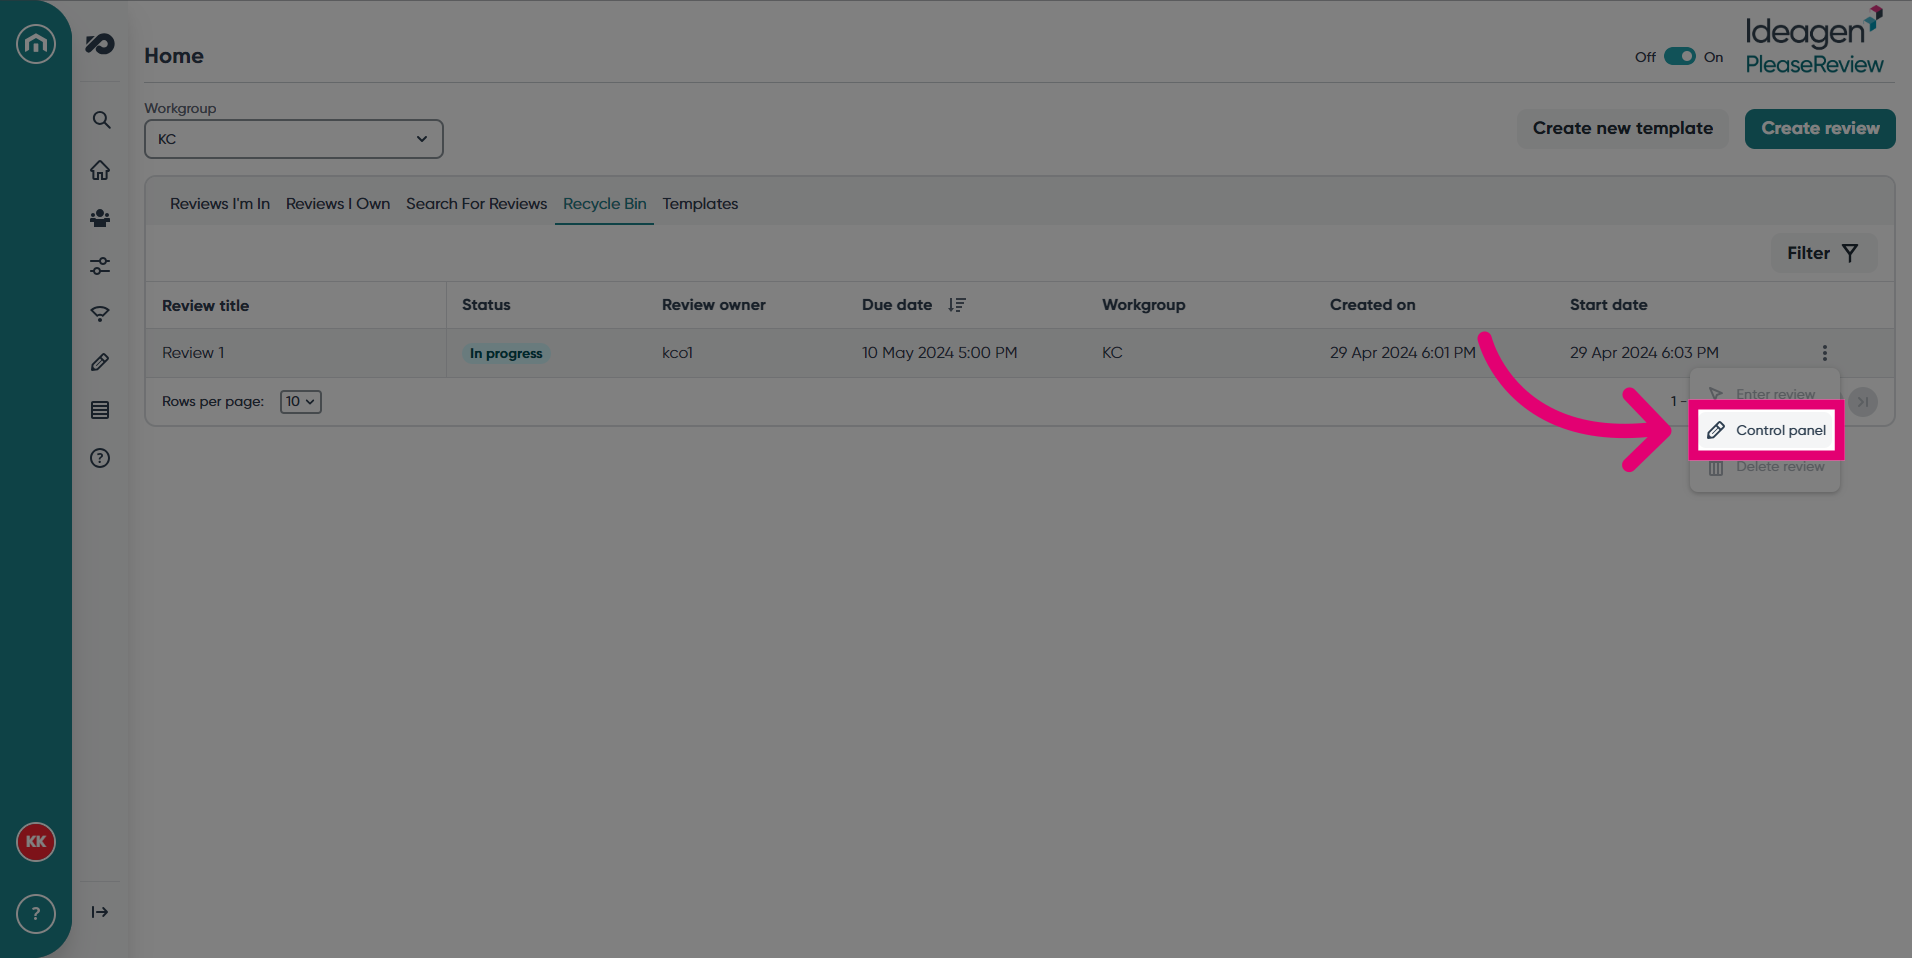
Task: Open the pencil edit icon in sidebar
Action: pyautogui.click(x=100, y=362)
